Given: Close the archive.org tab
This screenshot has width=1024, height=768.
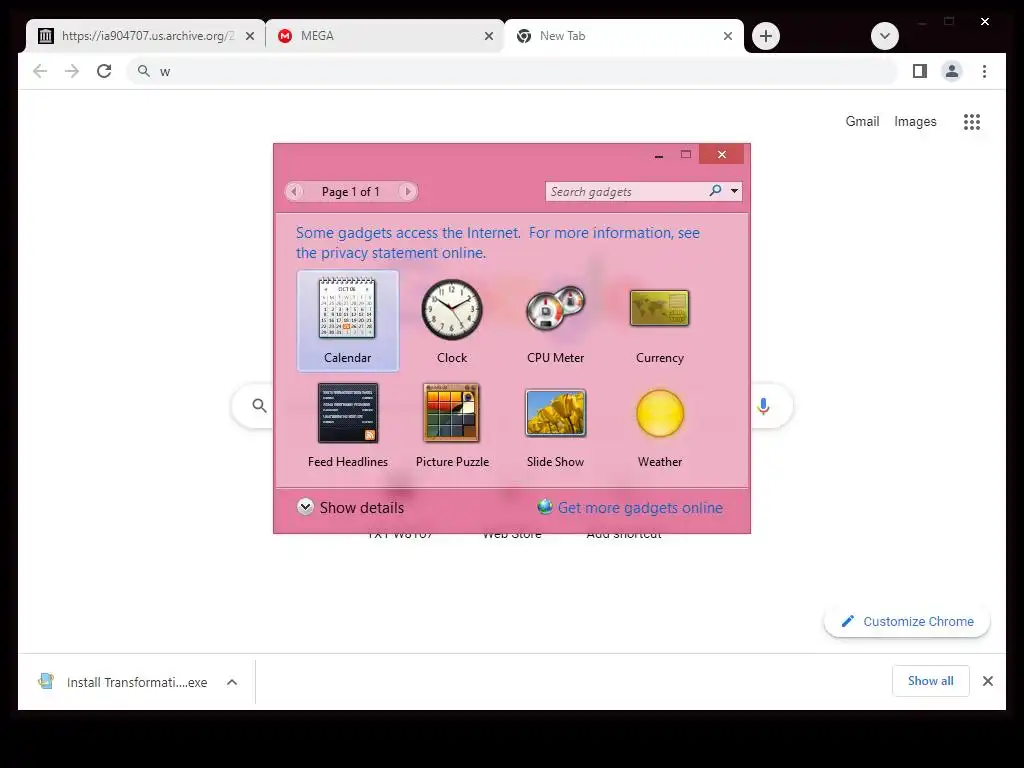Looking at the screenshot, I should pos(249,36).
